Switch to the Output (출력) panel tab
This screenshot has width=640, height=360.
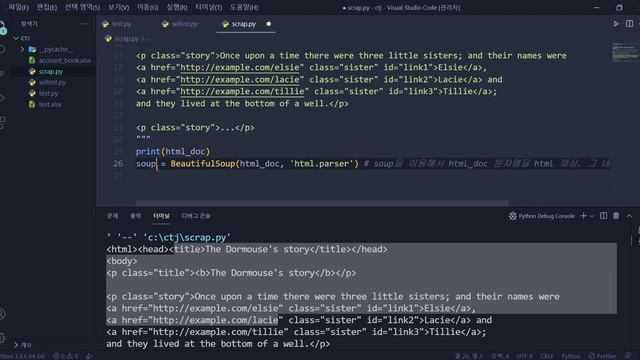coord(136,216)
